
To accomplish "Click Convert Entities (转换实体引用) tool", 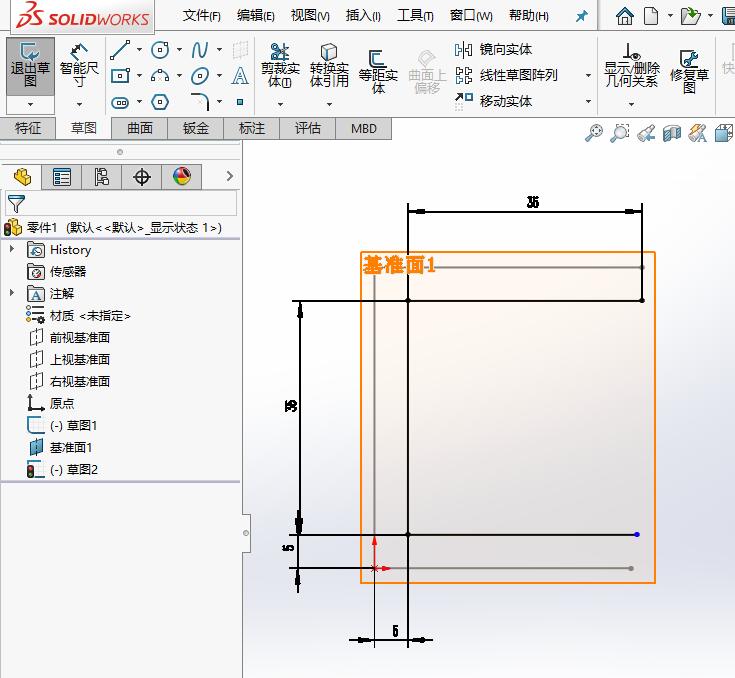I will 329,66.
